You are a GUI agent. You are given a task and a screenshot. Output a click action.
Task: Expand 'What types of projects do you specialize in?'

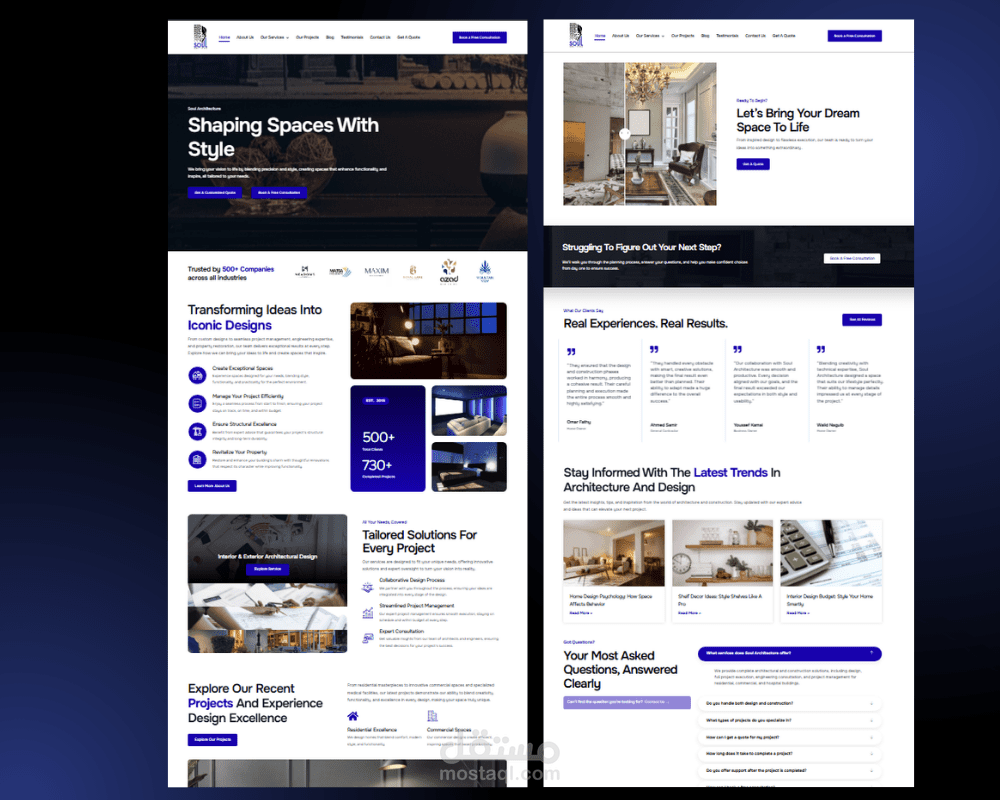pos(790,720)
